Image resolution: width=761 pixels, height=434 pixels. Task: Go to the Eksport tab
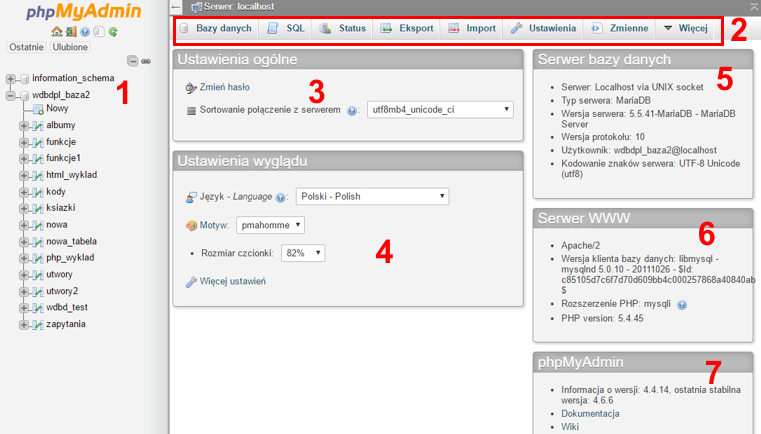pyautogui.click(x=407, y=29)
